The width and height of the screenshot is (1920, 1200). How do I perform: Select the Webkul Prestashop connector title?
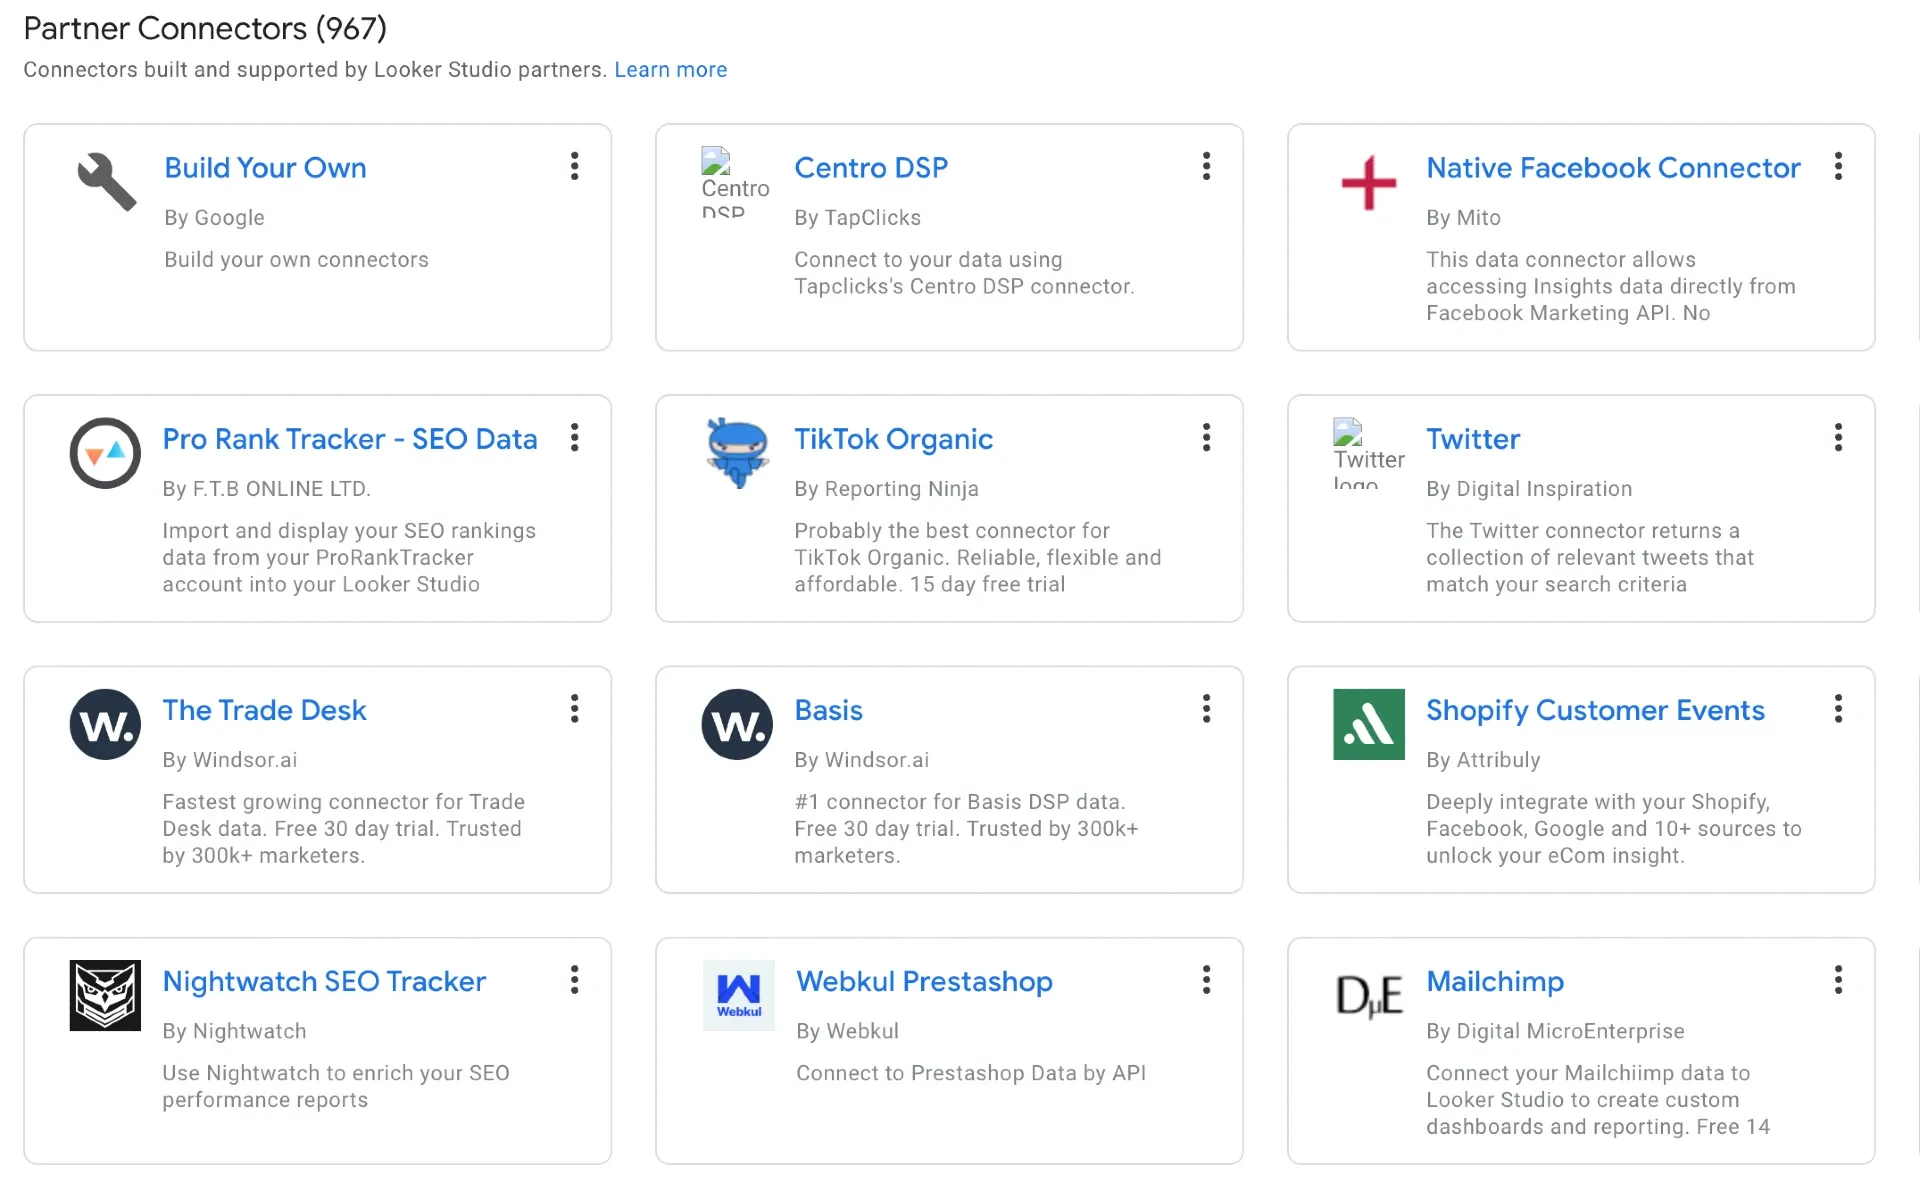(x=924, y=982)
